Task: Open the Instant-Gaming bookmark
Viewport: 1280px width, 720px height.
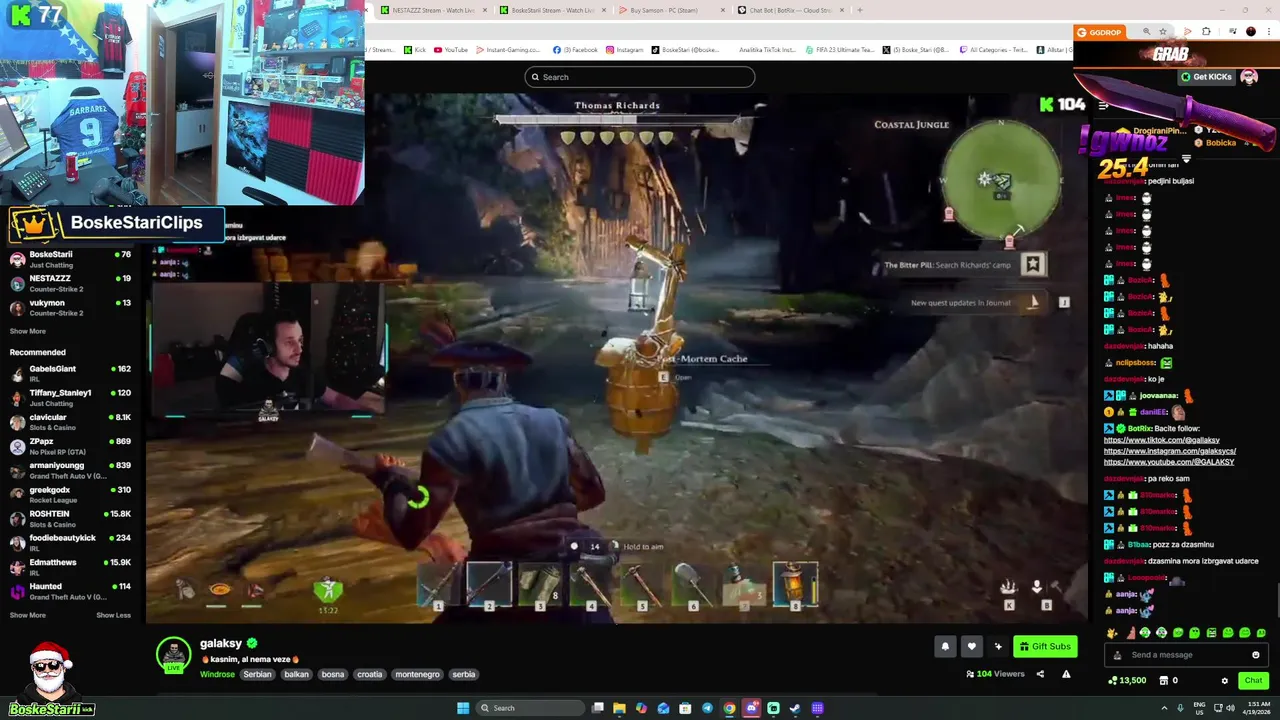Action: point(507,50)
